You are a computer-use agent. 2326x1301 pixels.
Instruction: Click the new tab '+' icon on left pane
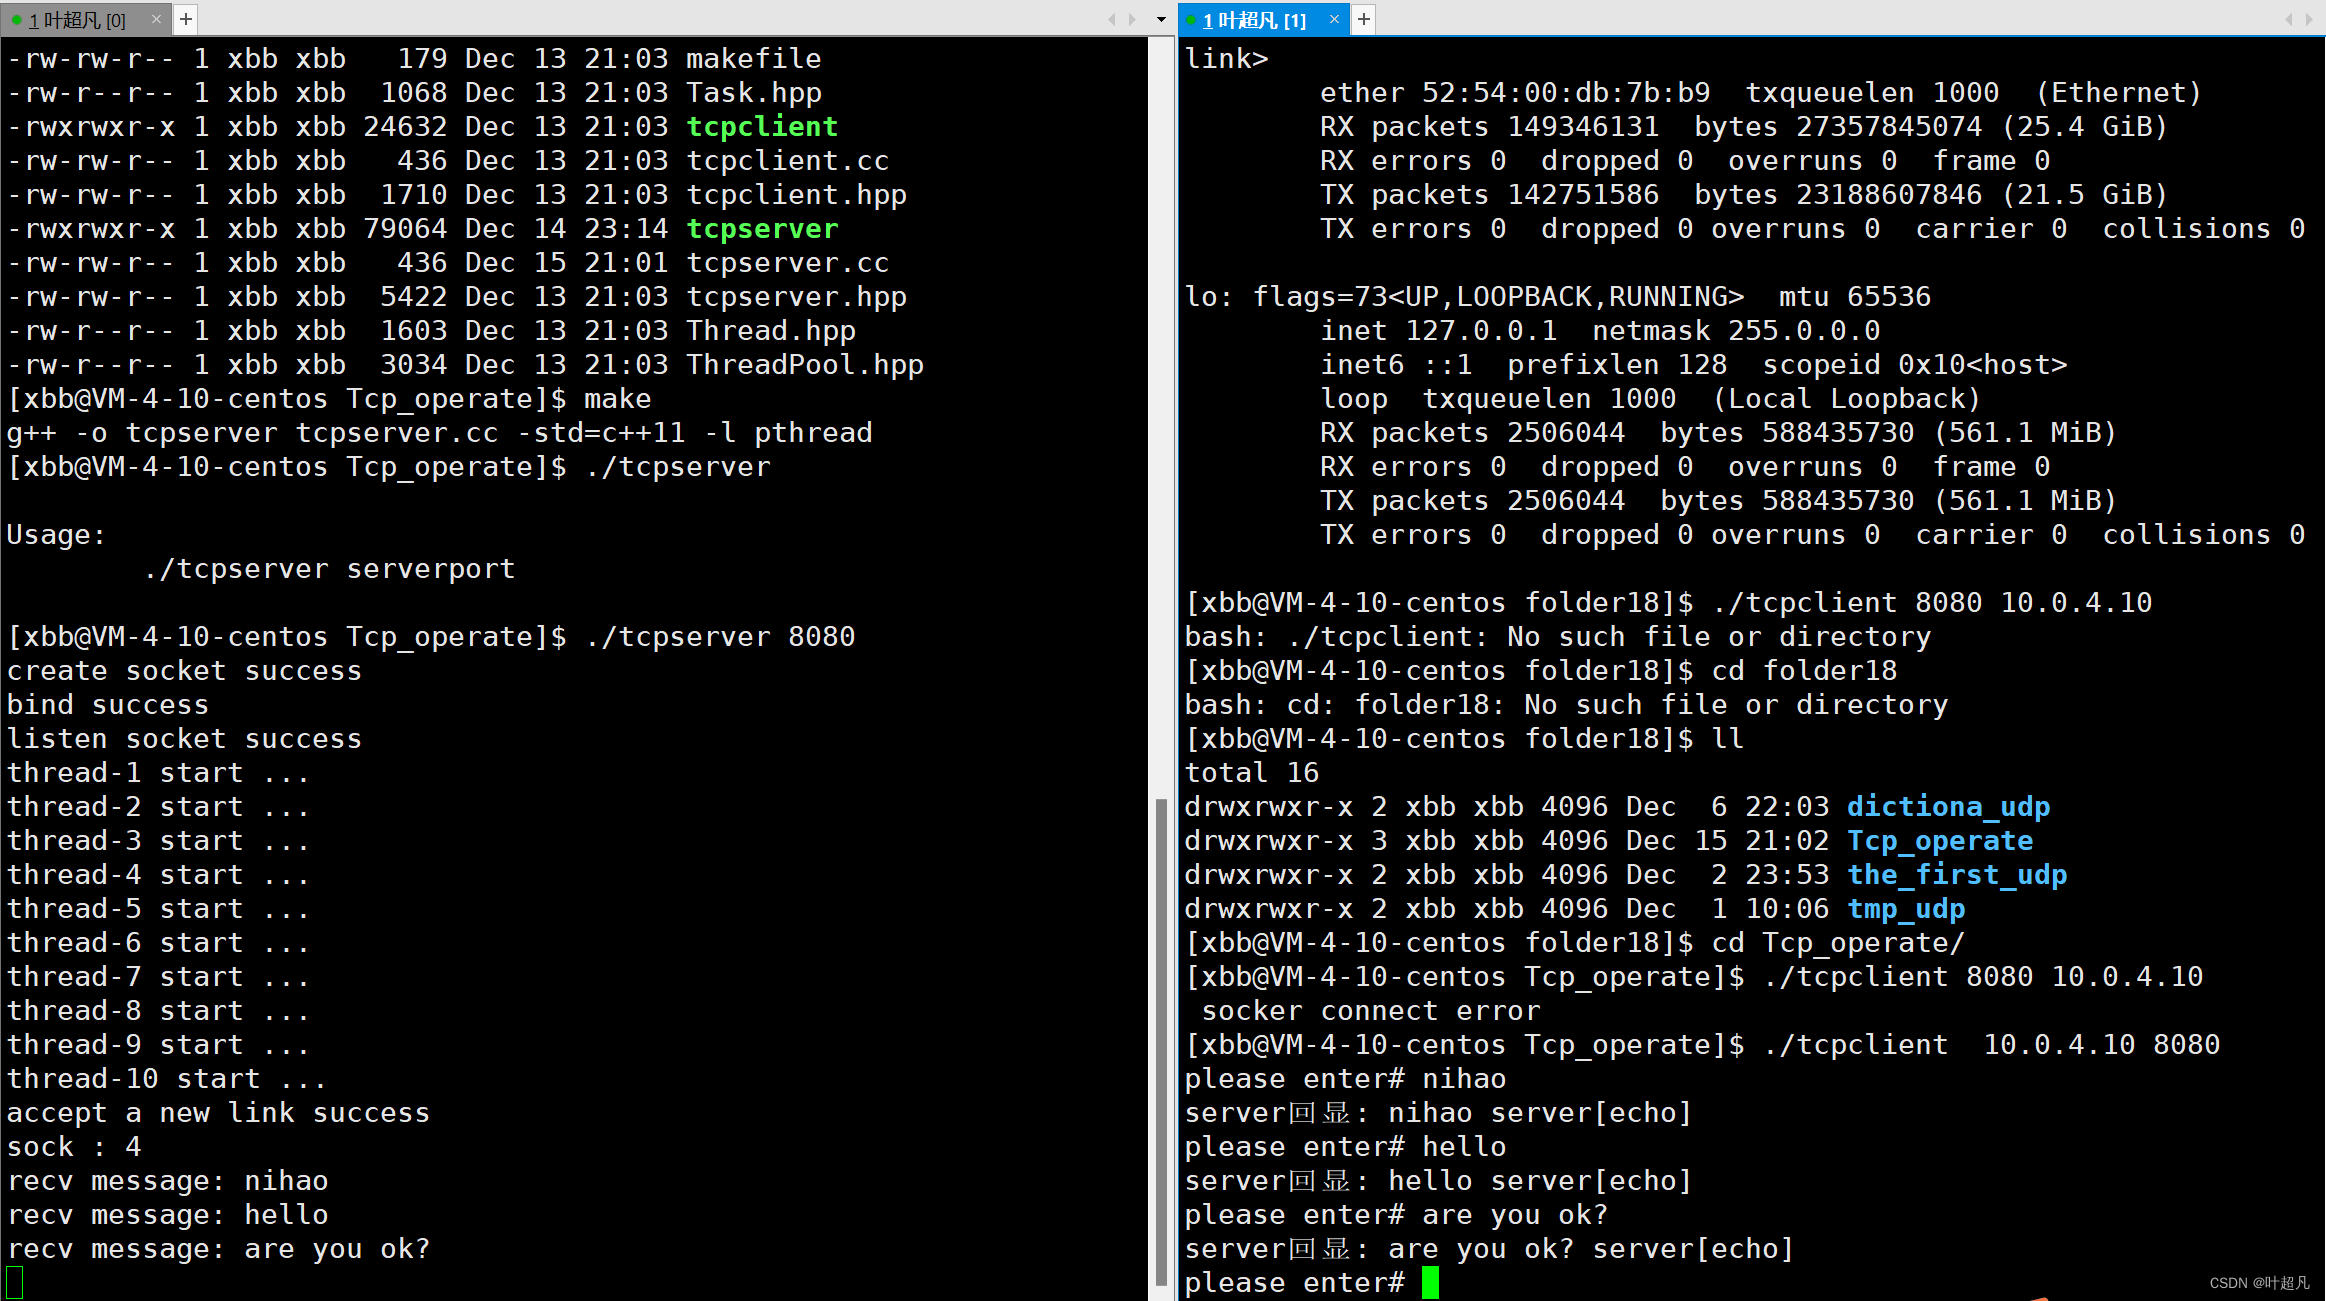tap(189, 18)
